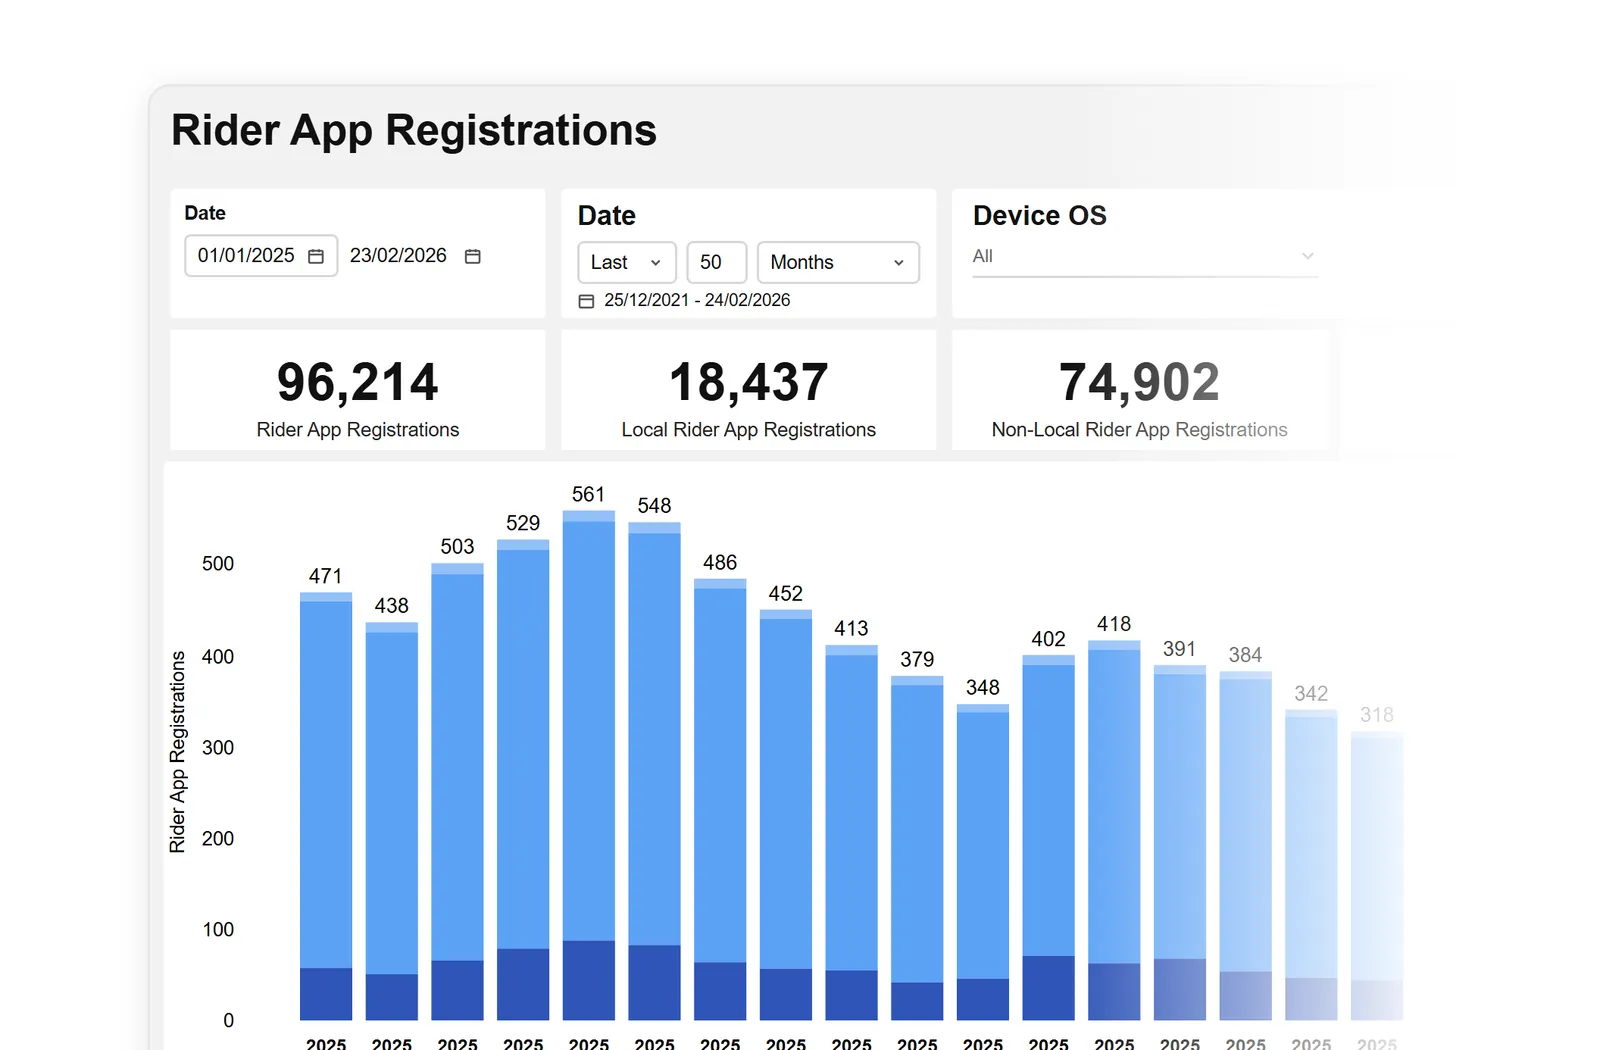Click the 96,214 Rider App Registrations value
The width and height of the screenshot is (1600, 1050).
(358, 382)
